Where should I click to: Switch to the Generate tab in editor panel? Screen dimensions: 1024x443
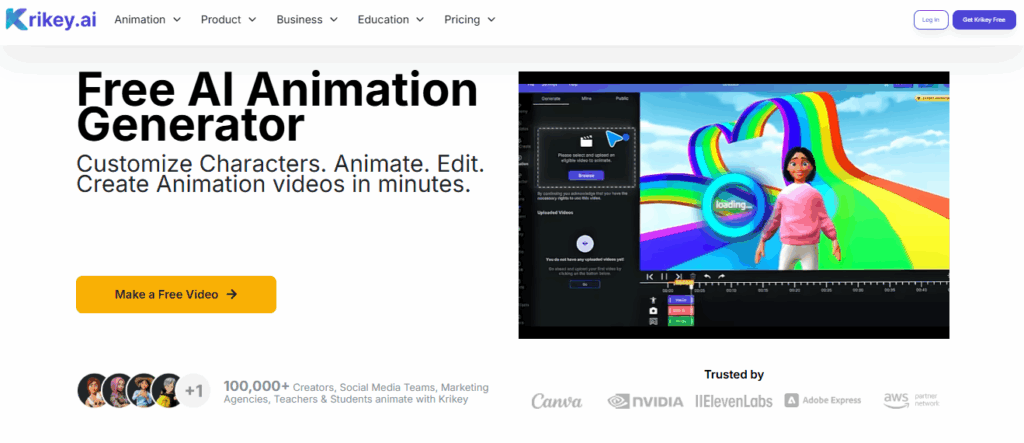(x=550, y=99)
